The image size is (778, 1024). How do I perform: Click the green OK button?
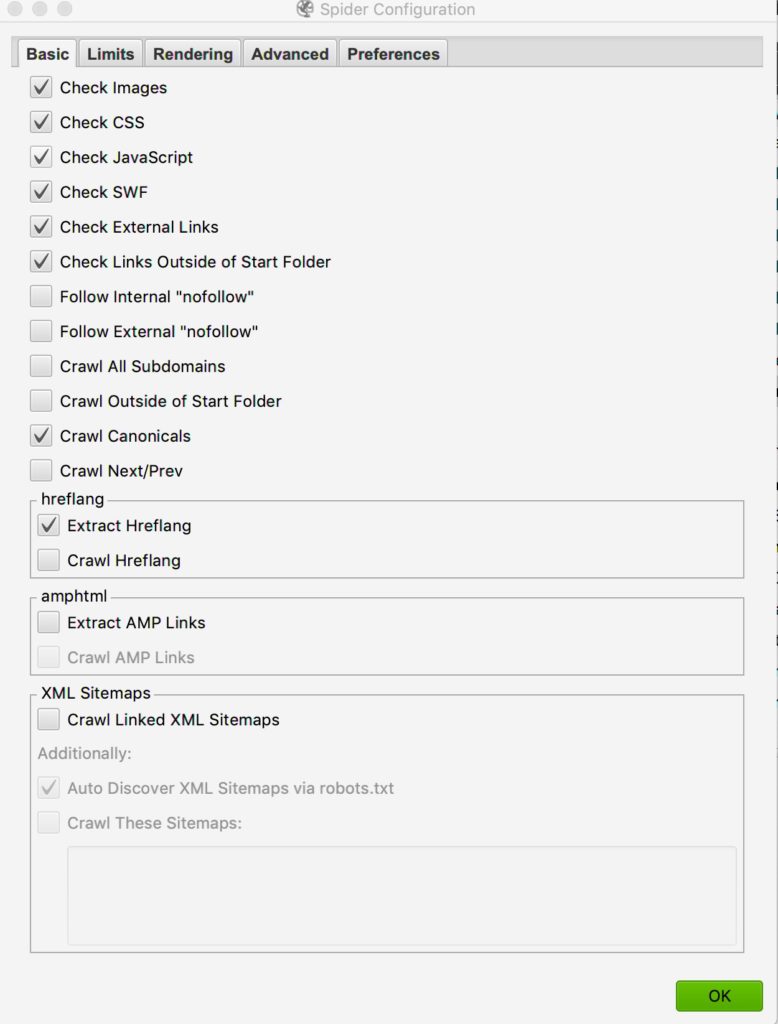click(x=719, y=995)
